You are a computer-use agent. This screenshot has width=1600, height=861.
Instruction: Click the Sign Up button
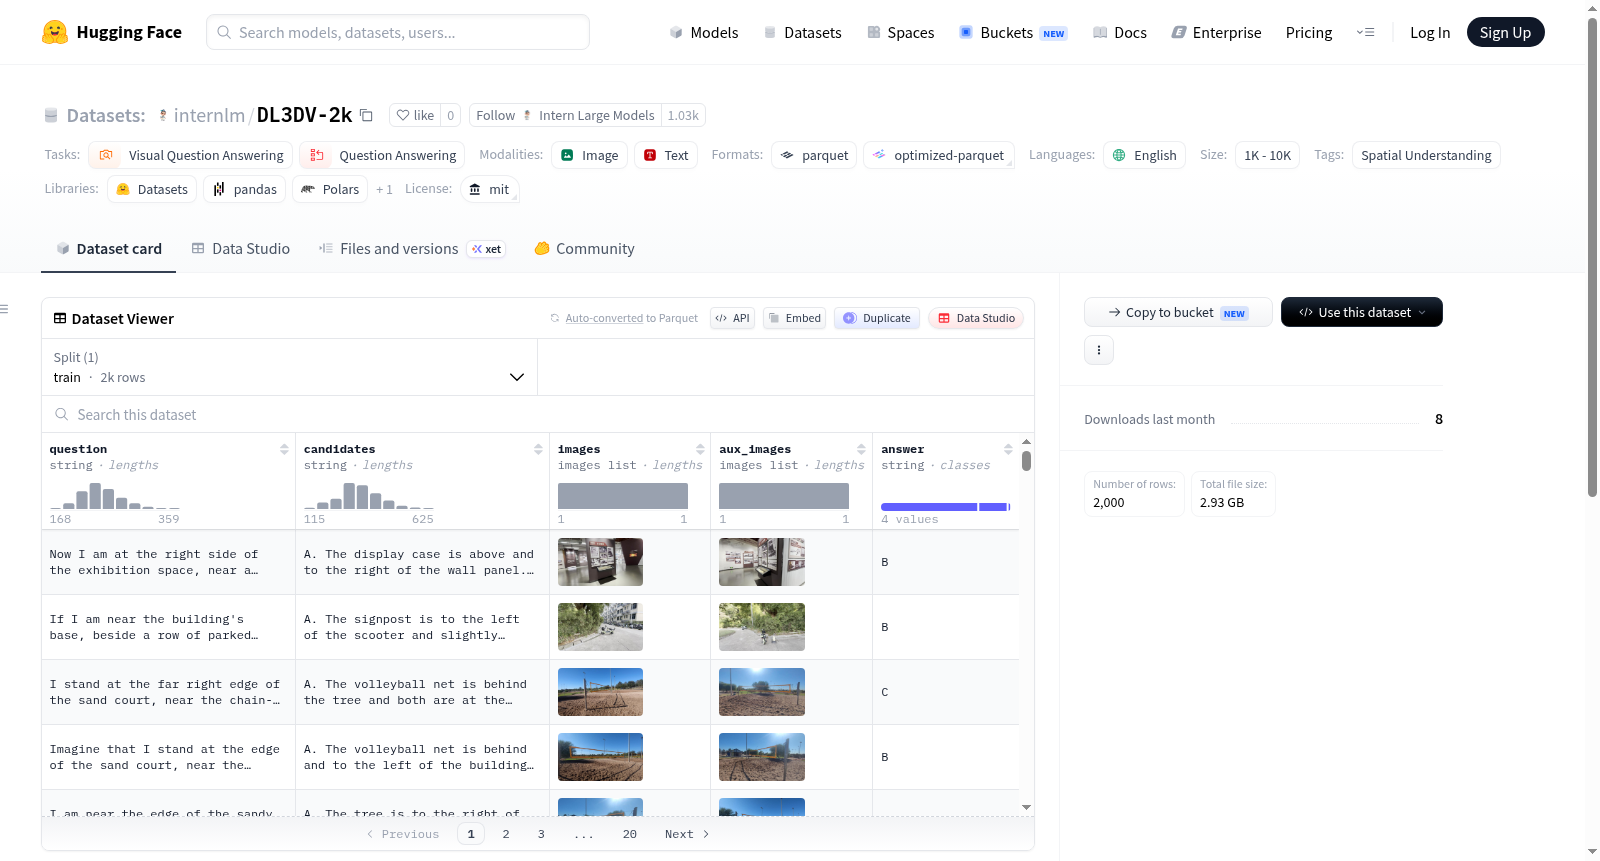coord(1505,32)
